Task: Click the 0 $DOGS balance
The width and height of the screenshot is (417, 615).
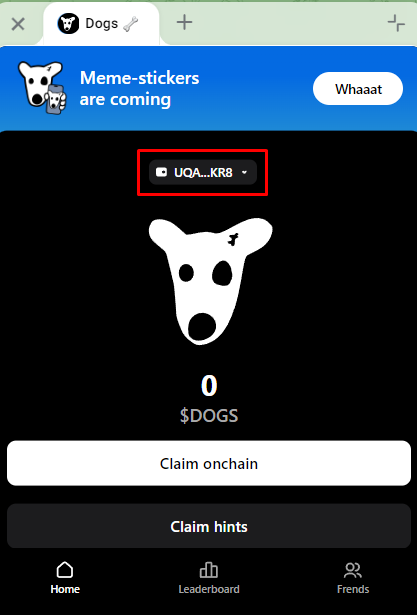Action: click(x=209, y=399)
